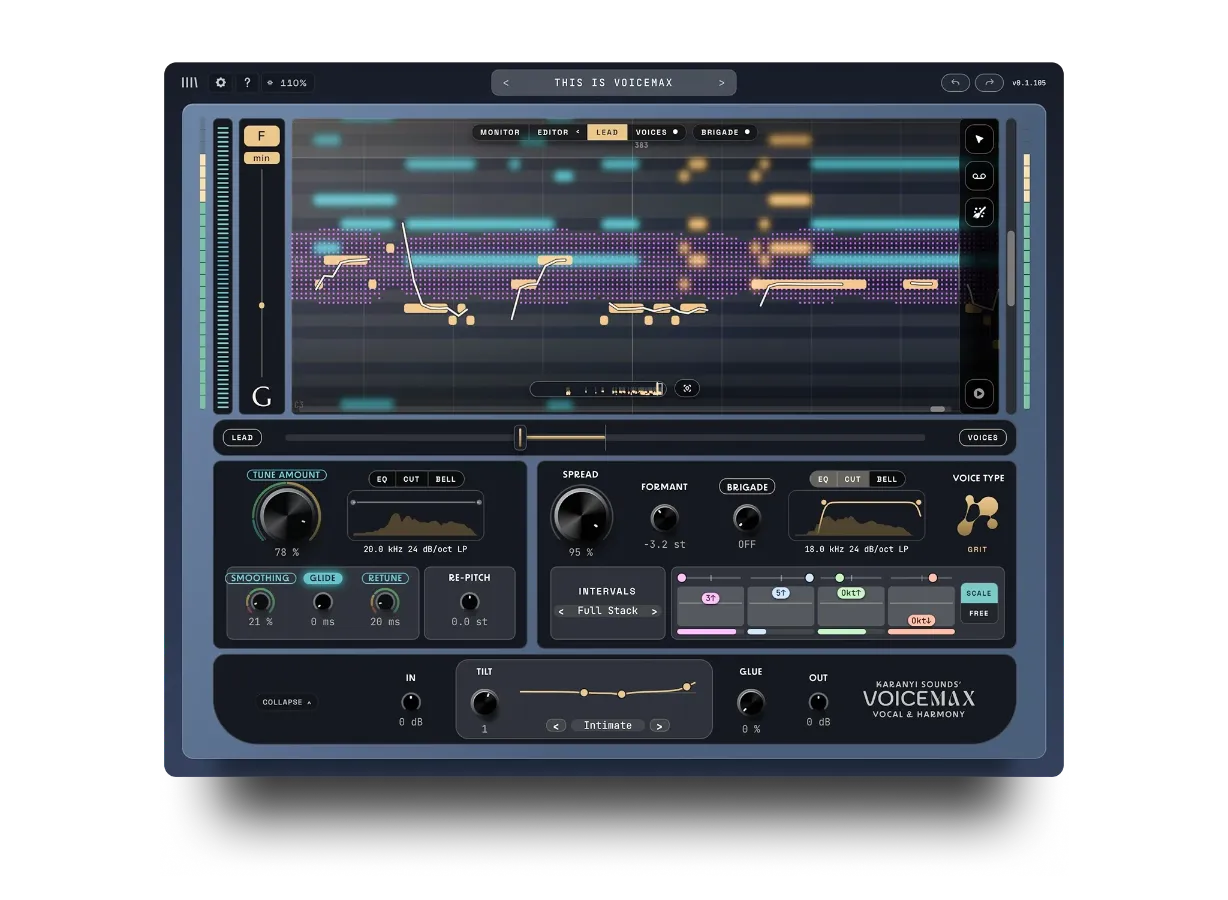
Task: Click the GRIT voice type icon
Action: pyautogui.click(x=977, y=516)
